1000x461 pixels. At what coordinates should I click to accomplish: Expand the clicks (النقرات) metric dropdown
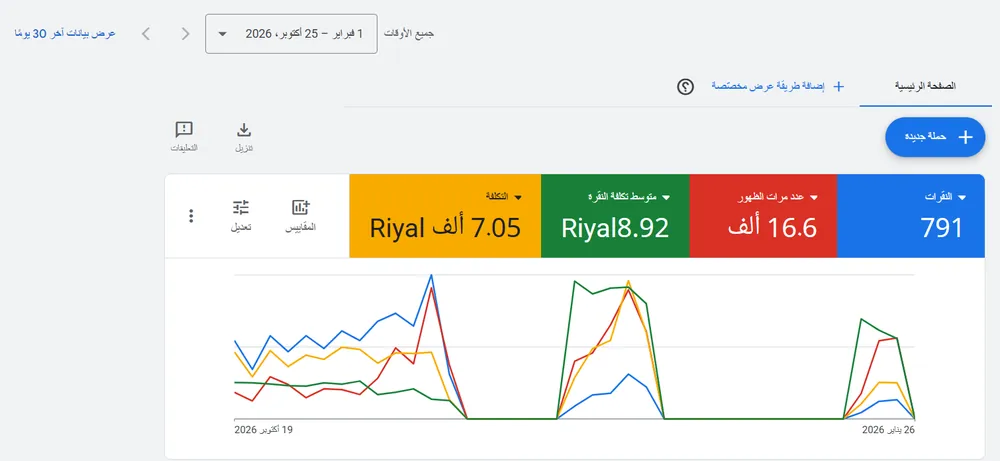[x=962, y=198]
